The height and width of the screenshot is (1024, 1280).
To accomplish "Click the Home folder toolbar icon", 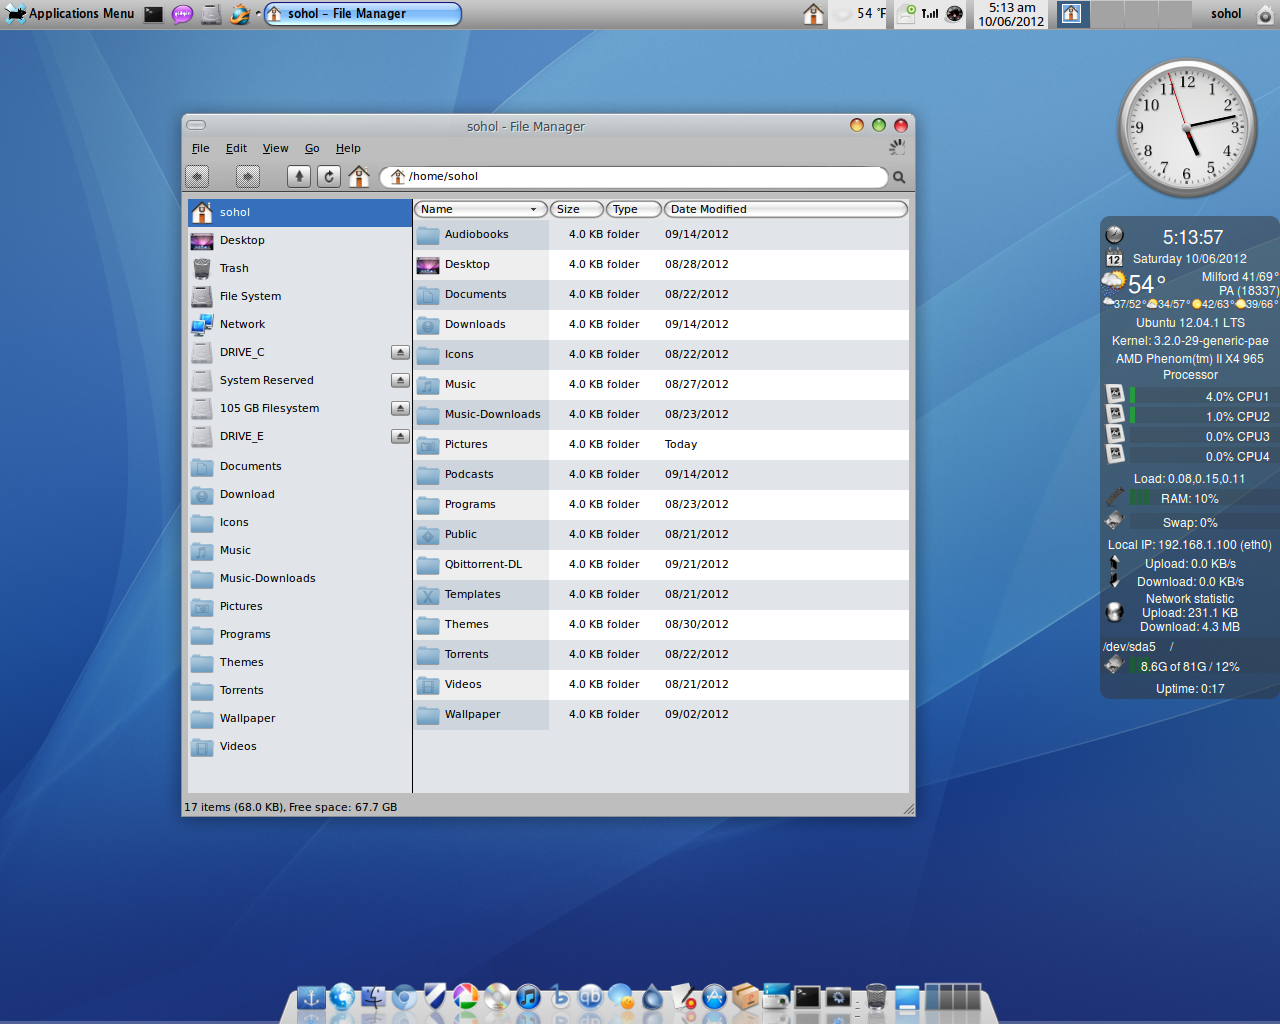I will (359, 177).
